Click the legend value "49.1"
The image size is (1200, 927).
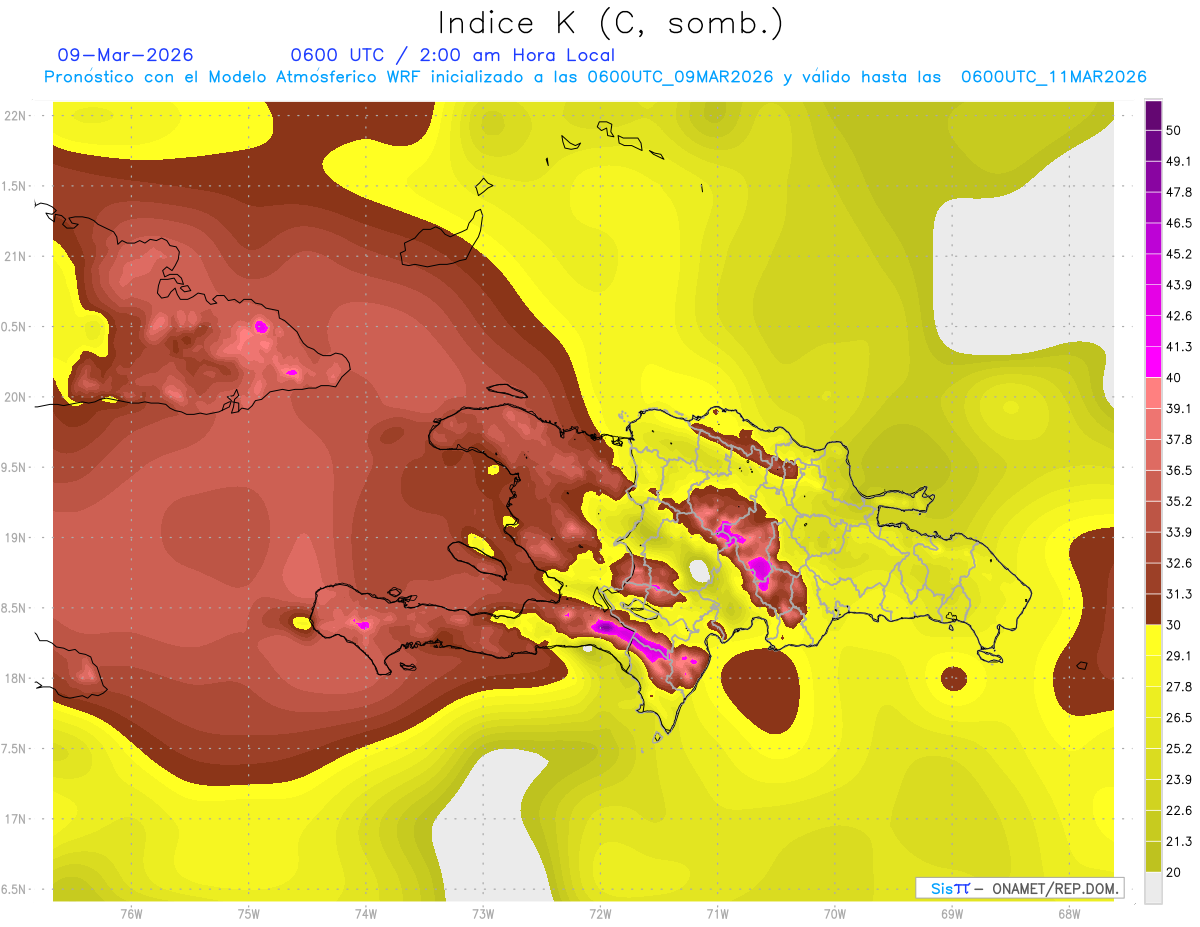pos(1177,160)
